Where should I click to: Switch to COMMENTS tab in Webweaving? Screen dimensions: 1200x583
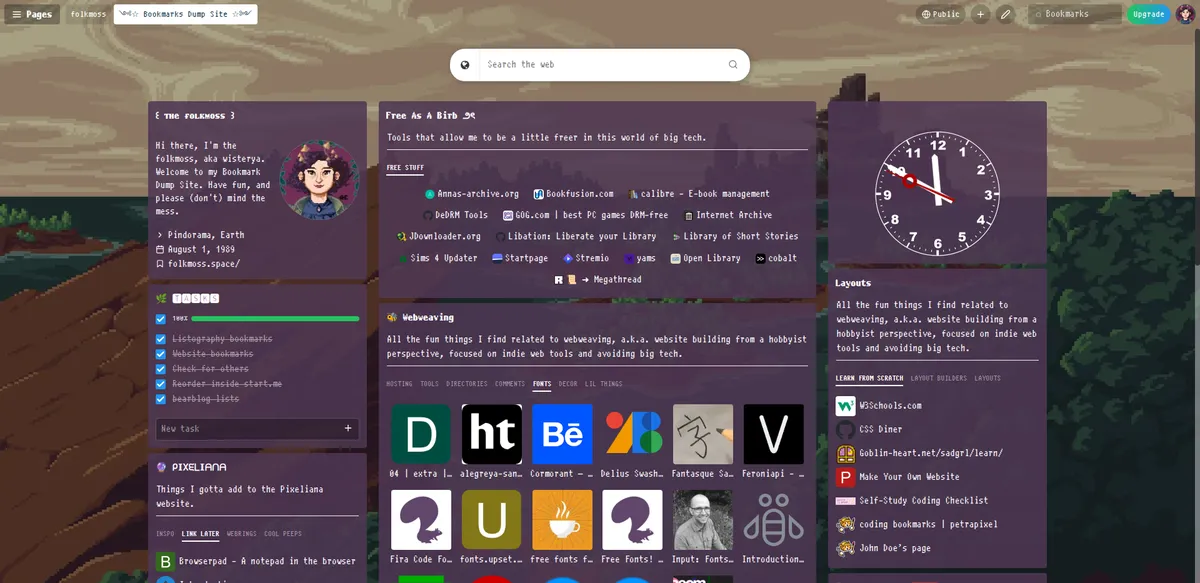pos(510,384)
